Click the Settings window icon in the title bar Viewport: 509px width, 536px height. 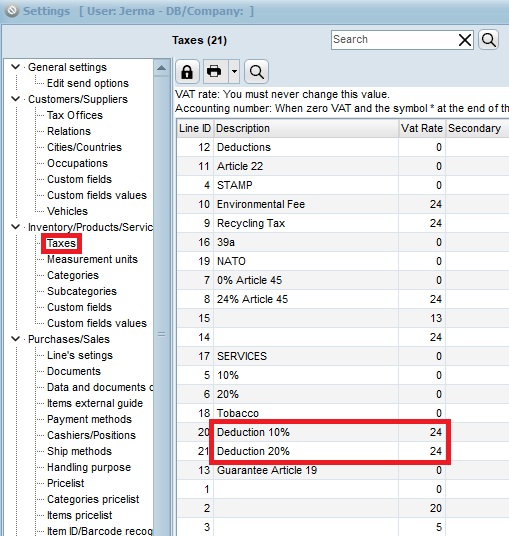click(x=12, y=11)
